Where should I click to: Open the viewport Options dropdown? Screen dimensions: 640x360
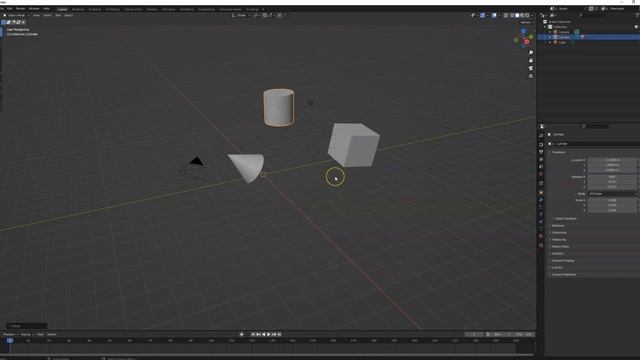527,22
